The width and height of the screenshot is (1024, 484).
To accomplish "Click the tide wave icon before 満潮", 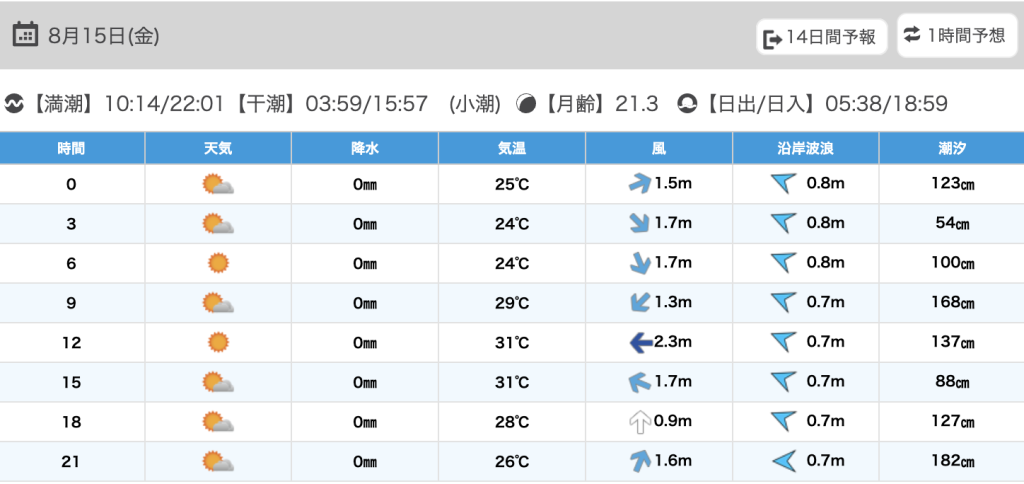I will [x=13, y=103].
